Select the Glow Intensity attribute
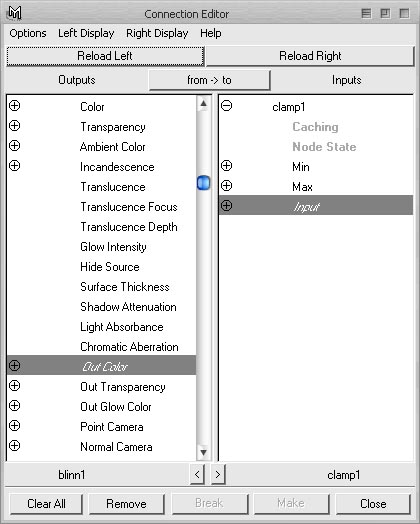The width and height of the screenshot is (420, 524). [x=113, y=247]
